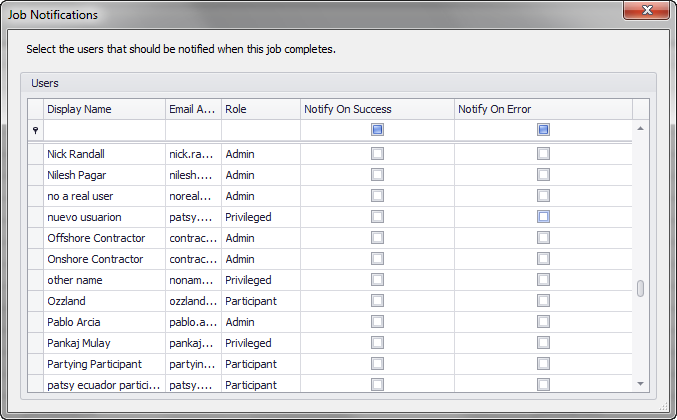Select the Nilesh Pagar name cell
Screen dimensions: 677x420
click(x=104, y=175)
